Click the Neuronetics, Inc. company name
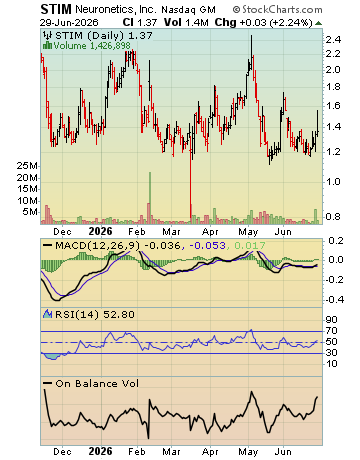 116,9
